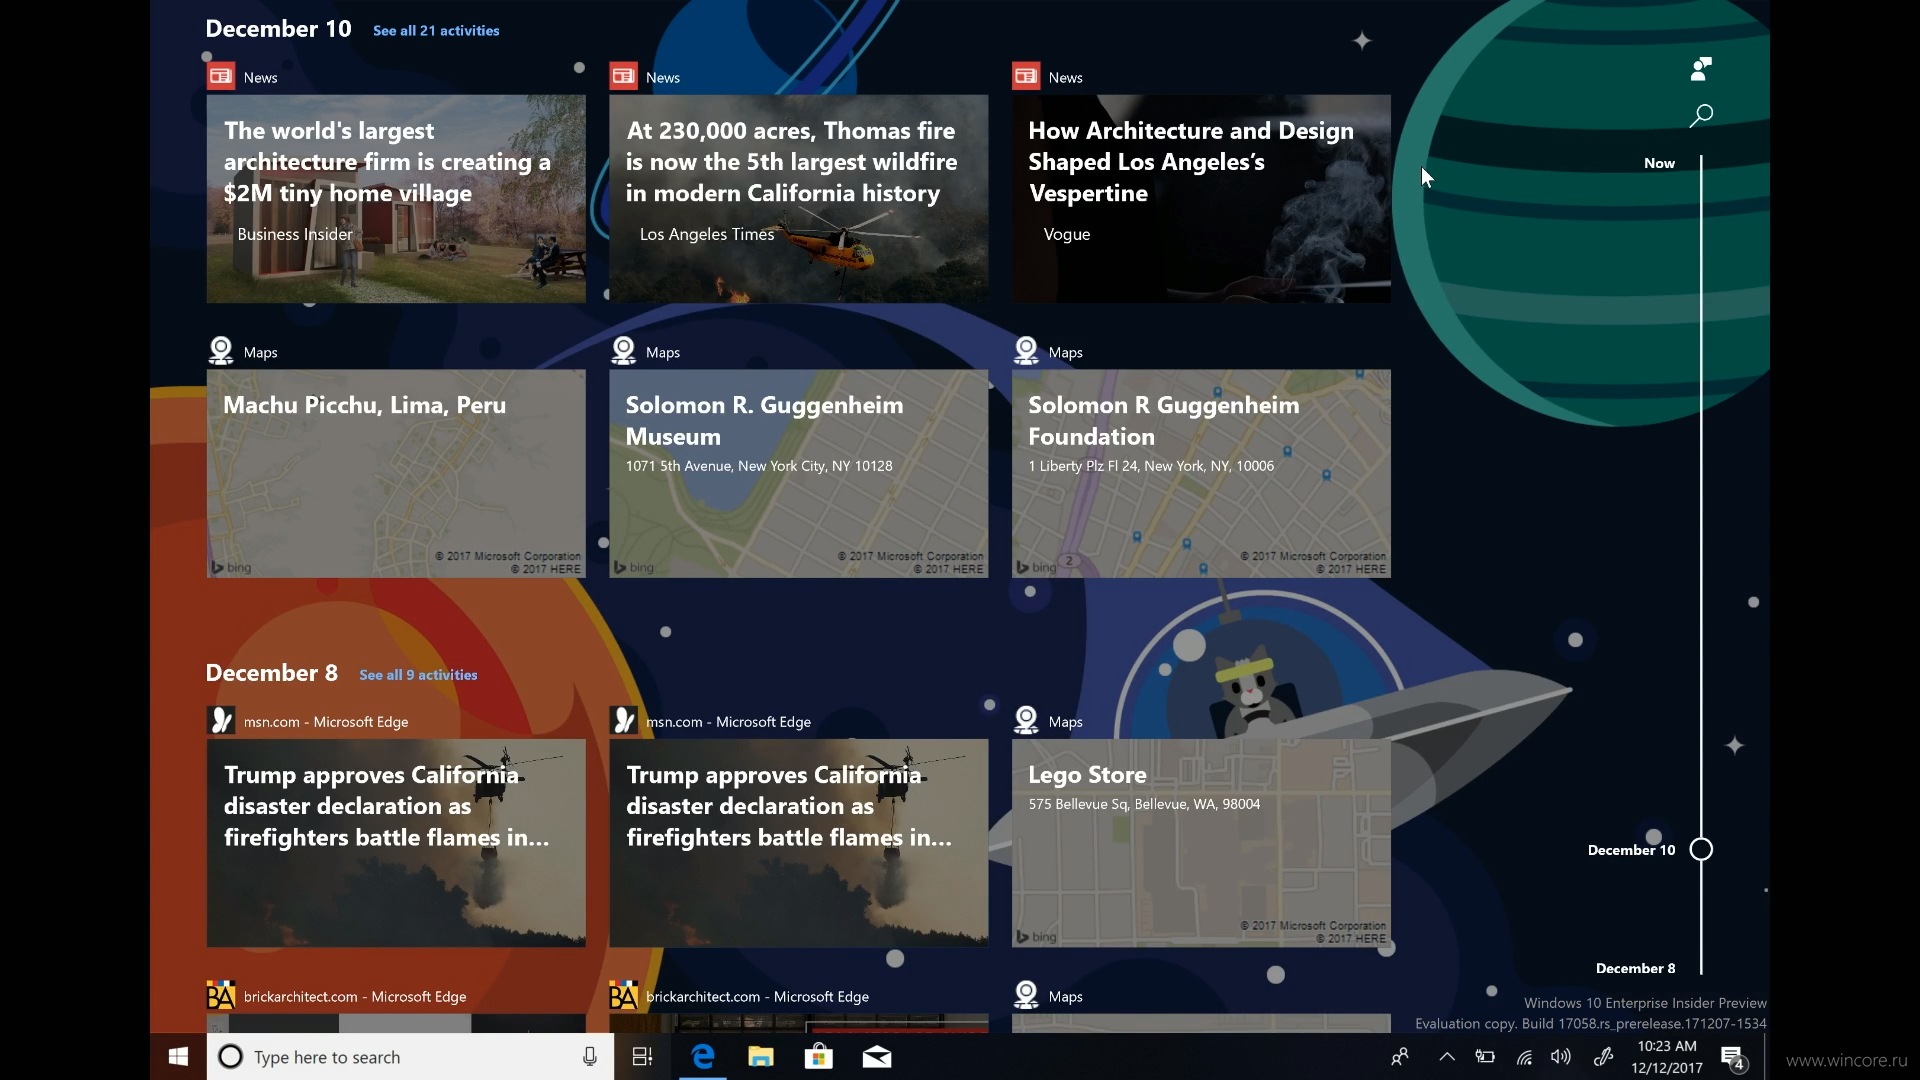This screenshot has width=1920, height=1080.
Task: Click Maps icon in bottom partial row
Action: pos(1026,995)
